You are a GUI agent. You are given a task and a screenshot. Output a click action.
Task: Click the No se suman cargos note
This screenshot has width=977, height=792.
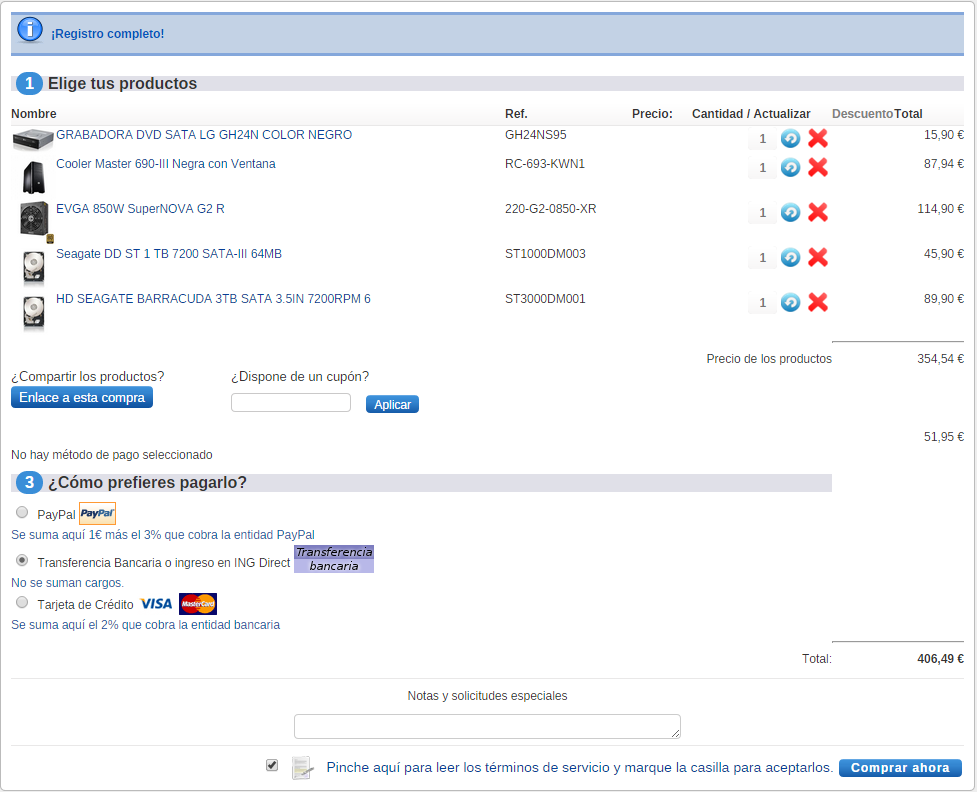[67, 583]
